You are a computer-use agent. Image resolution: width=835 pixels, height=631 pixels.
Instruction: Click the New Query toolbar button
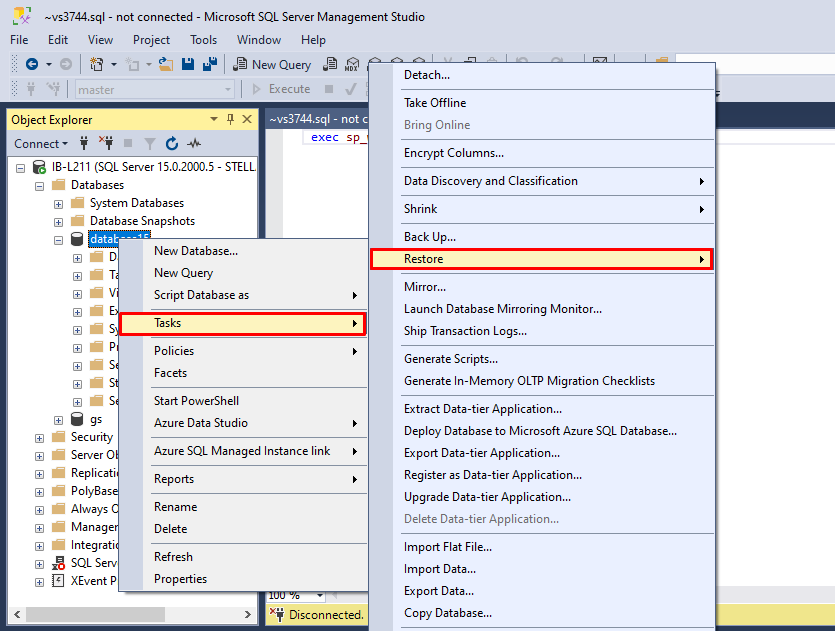click(272, 64)
